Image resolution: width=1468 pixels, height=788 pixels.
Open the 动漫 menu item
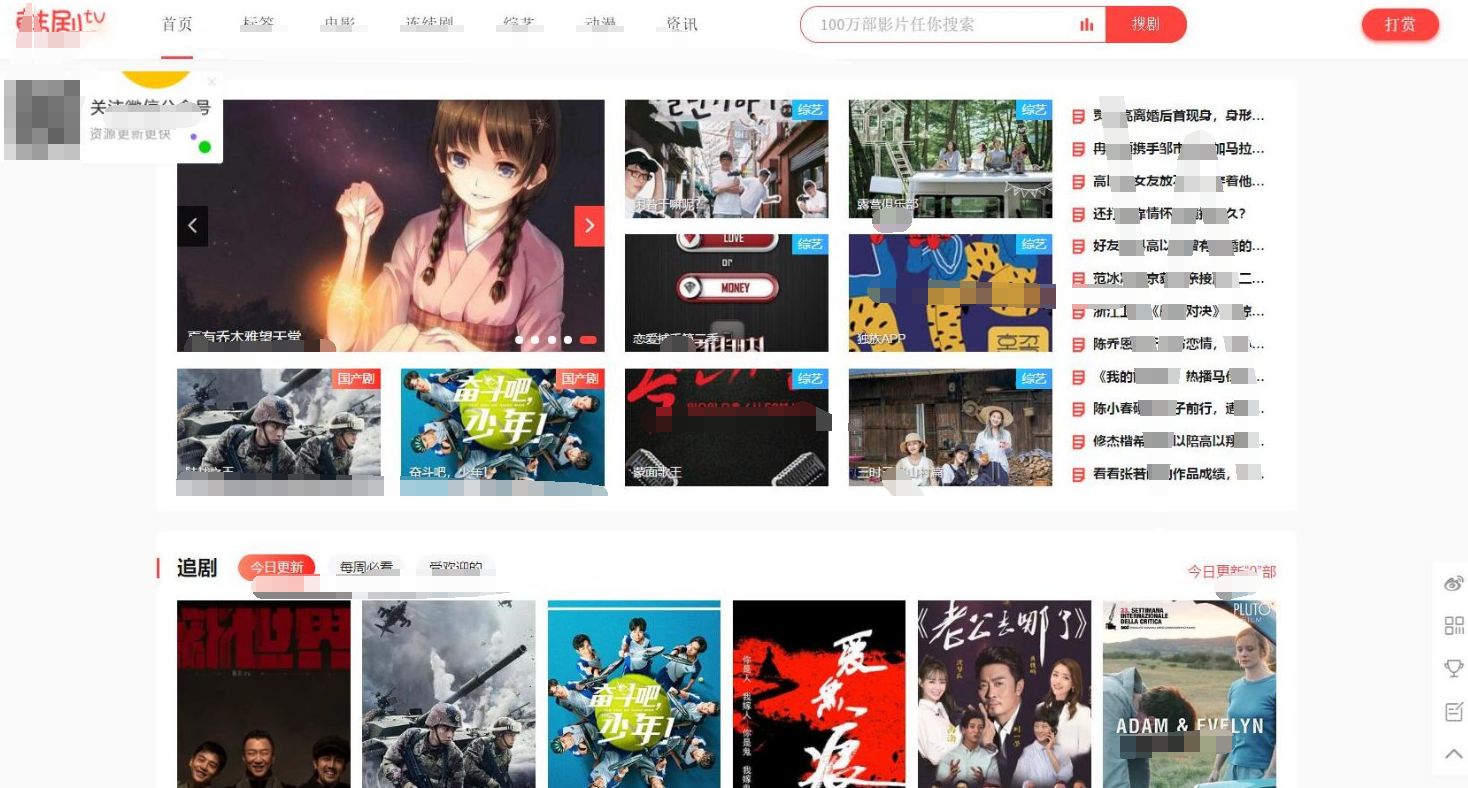point(599,25)
